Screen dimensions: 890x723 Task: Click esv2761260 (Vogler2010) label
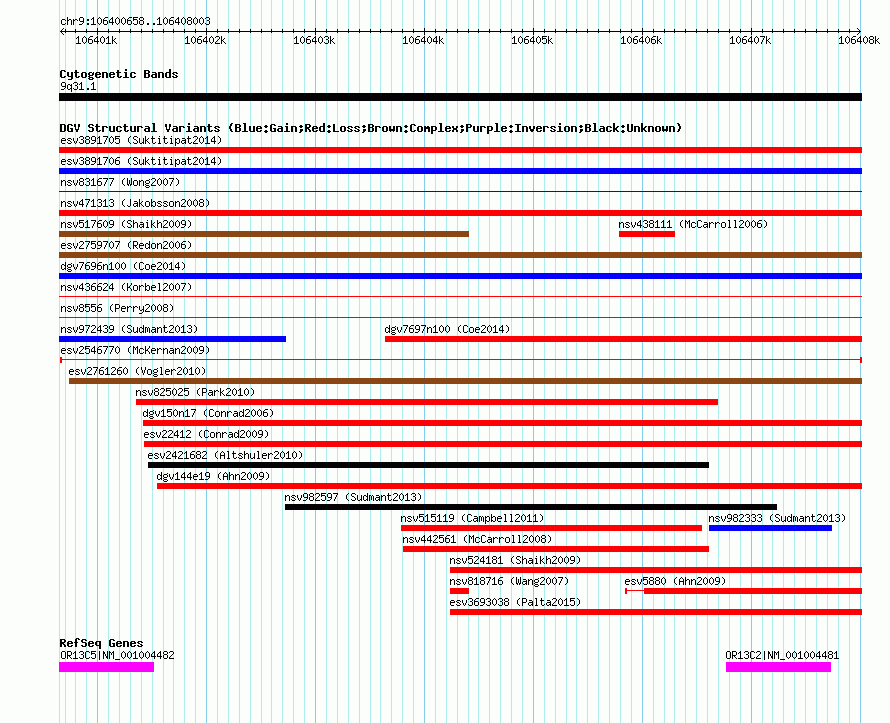137,371
